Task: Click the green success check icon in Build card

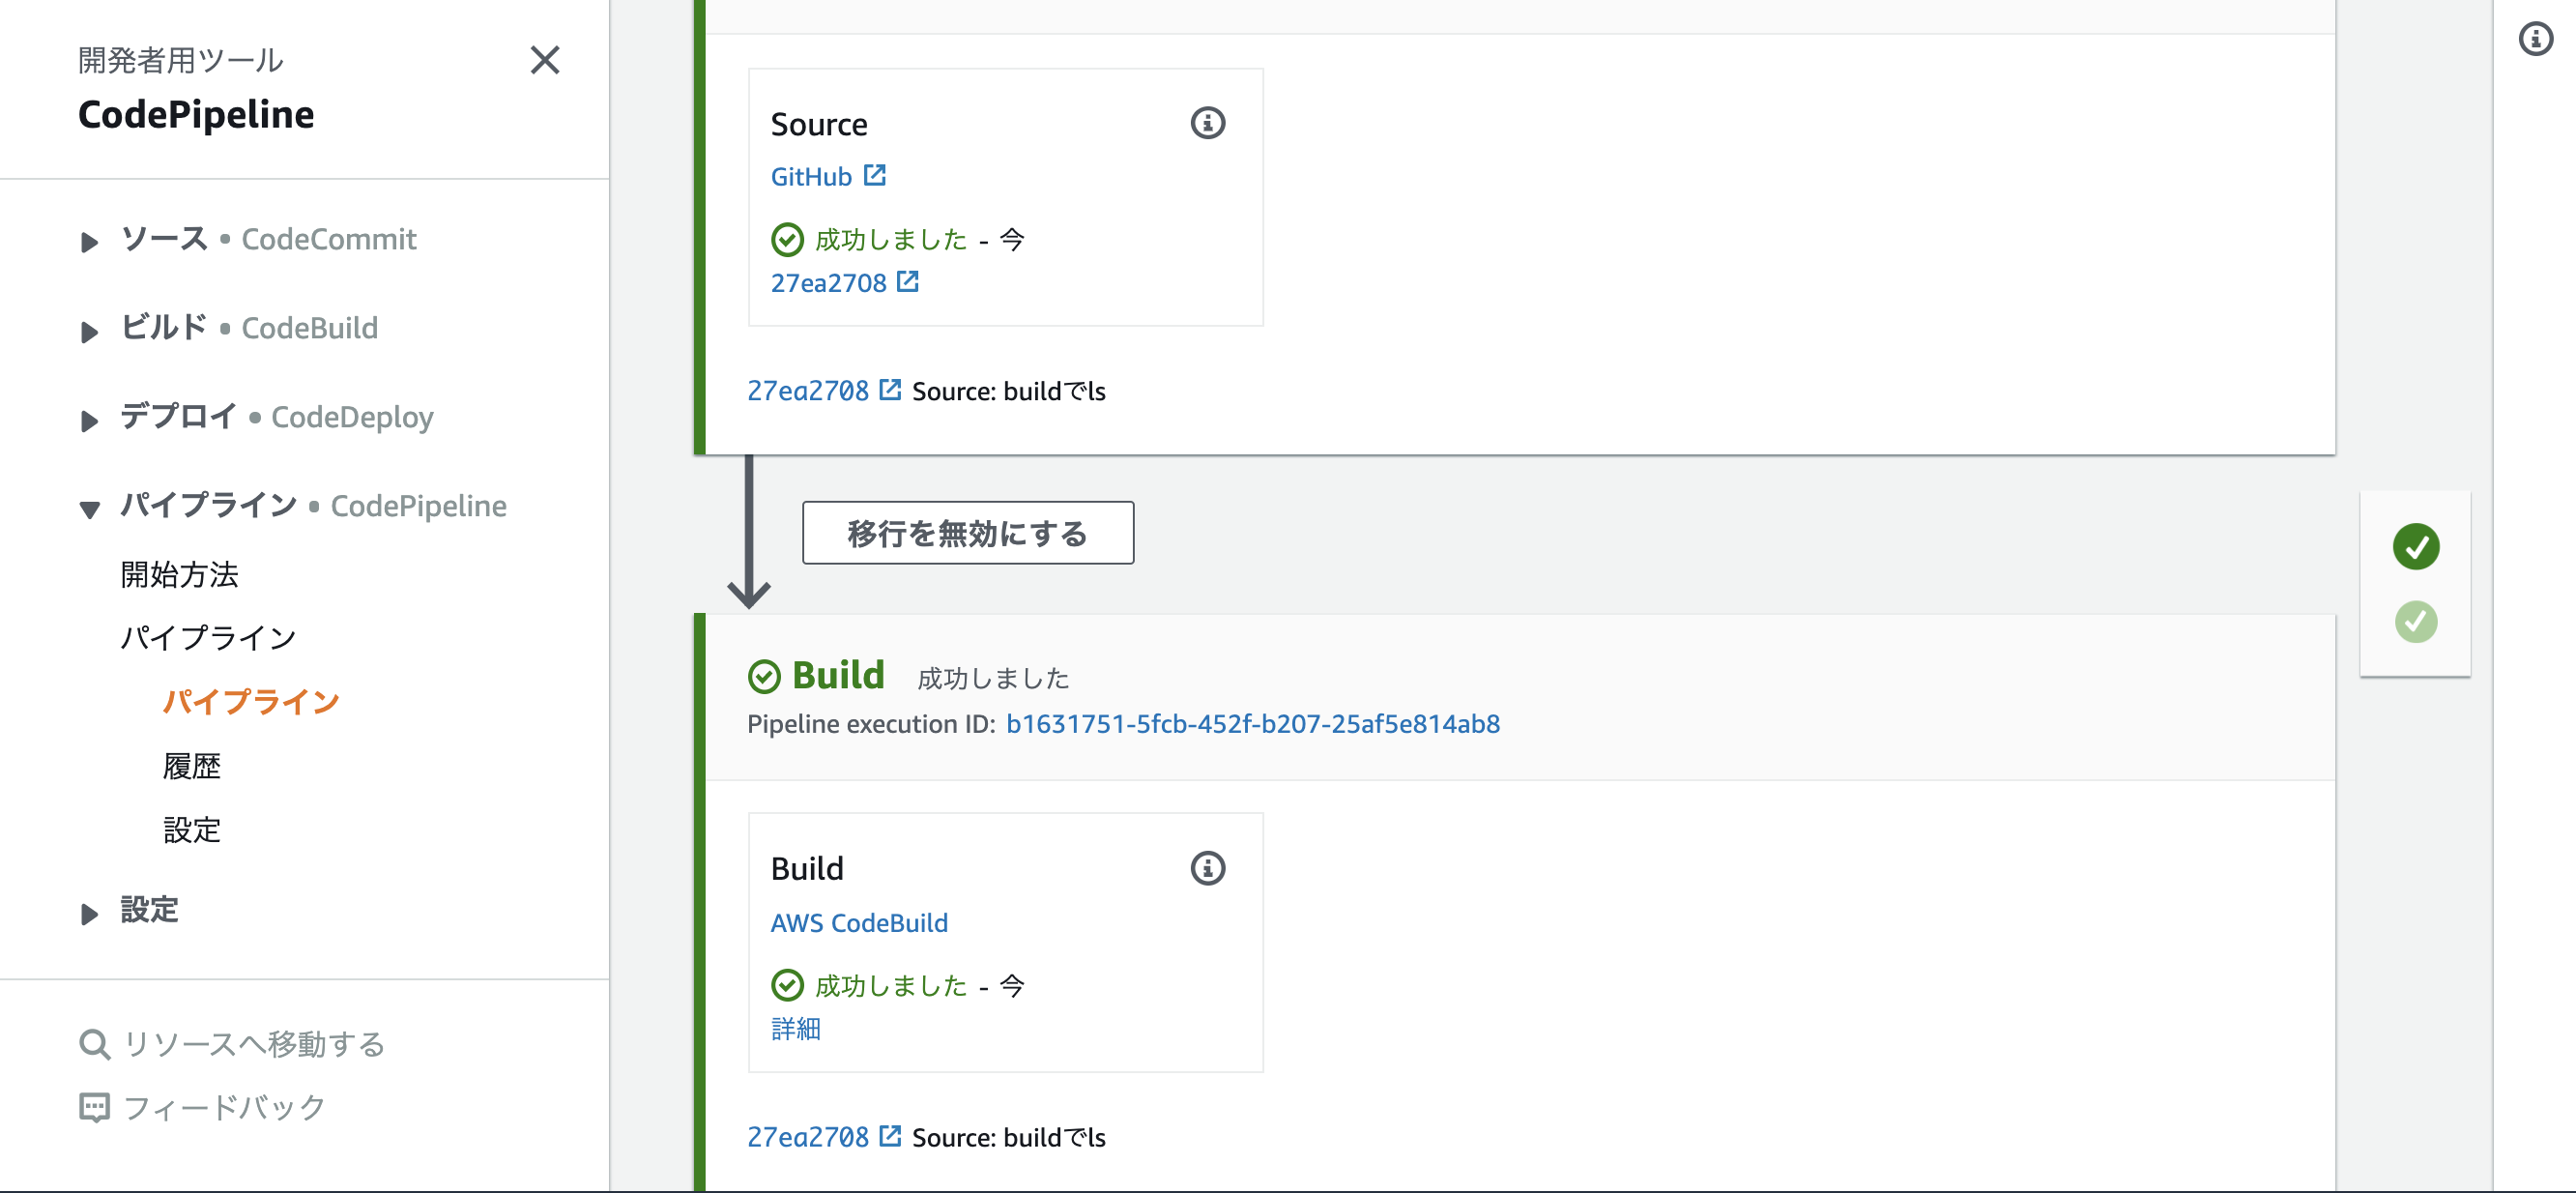Action: (x=789, y=984)
